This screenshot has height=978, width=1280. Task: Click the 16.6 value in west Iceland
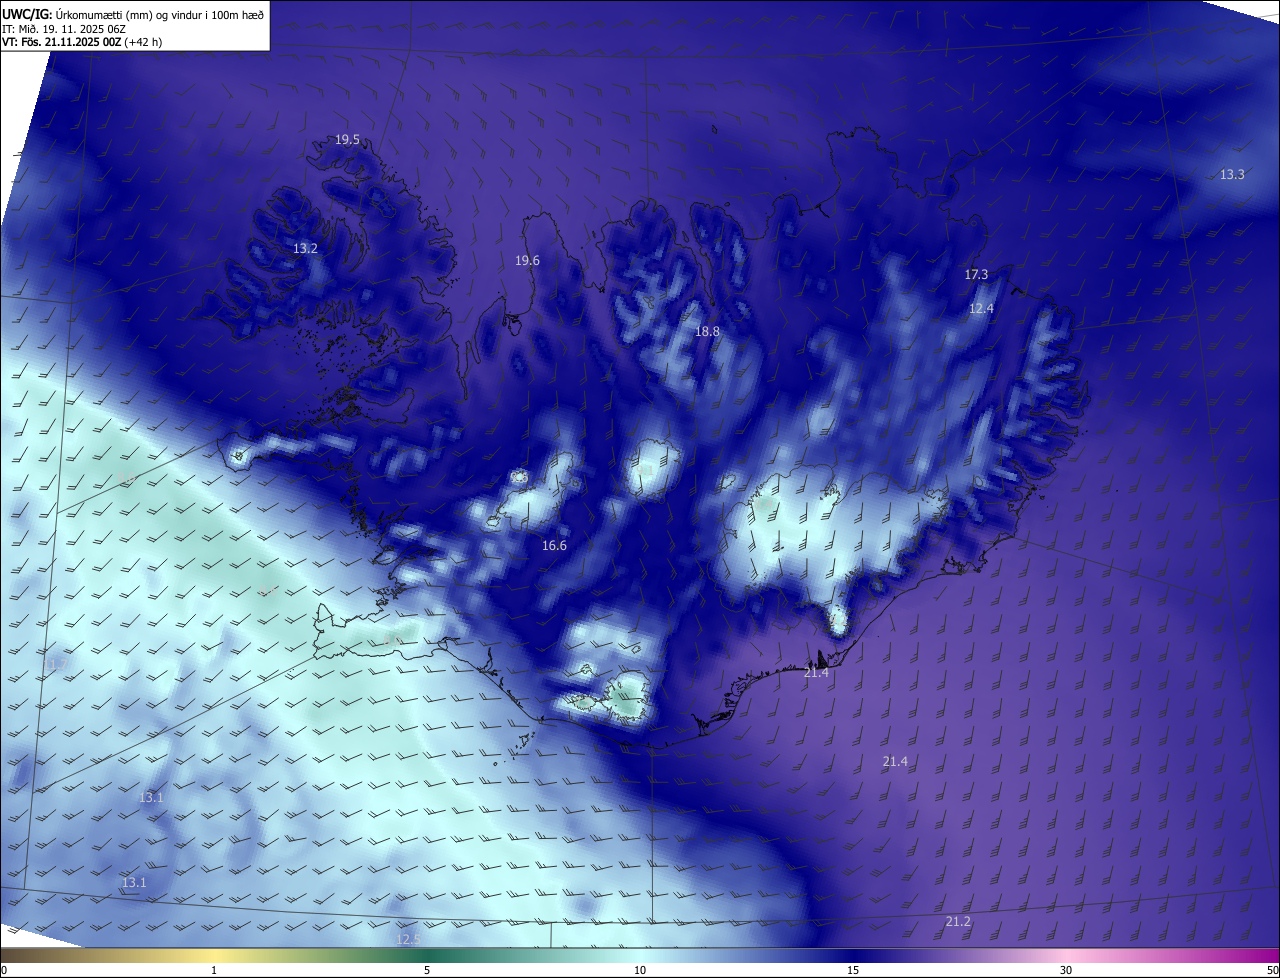554,545
